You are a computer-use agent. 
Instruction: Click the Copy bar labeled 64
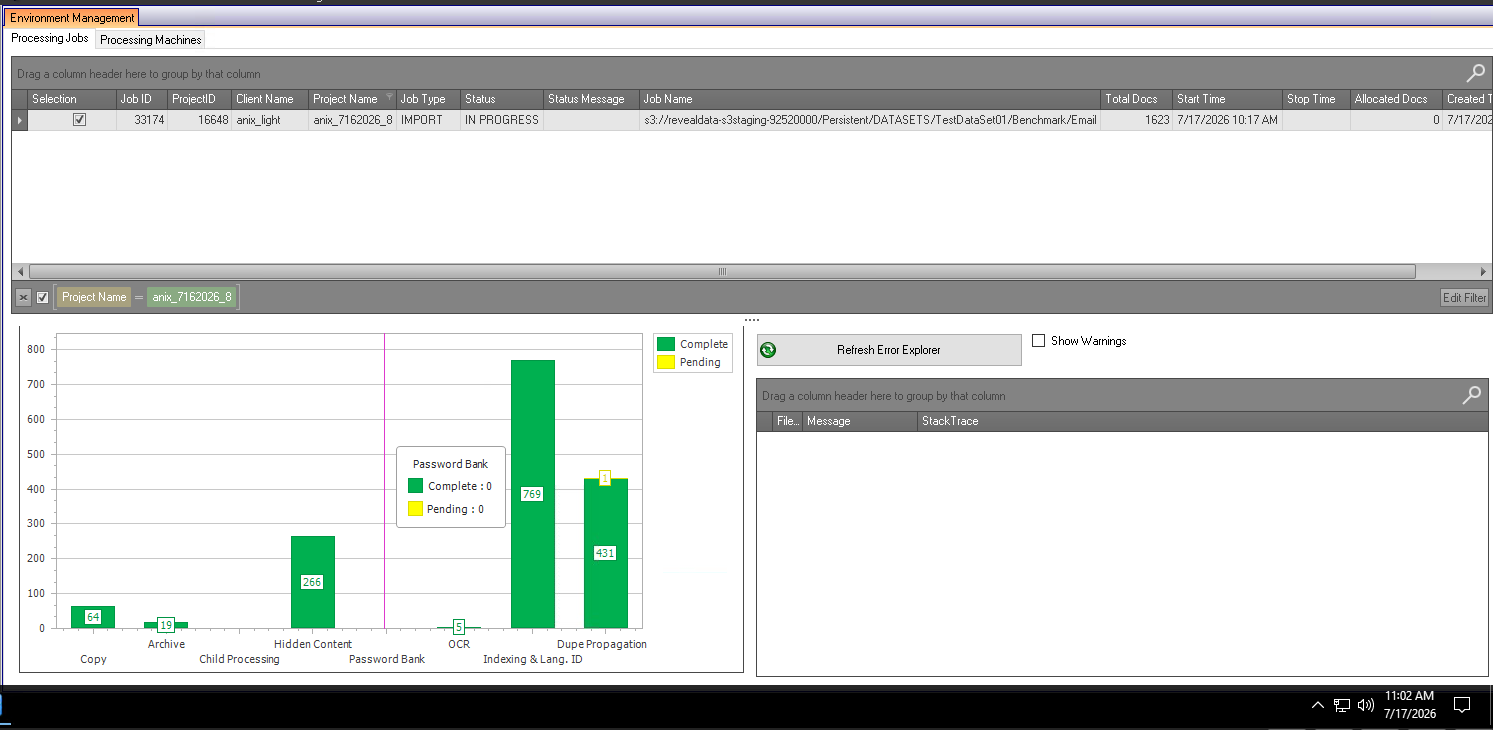[93, 617]
